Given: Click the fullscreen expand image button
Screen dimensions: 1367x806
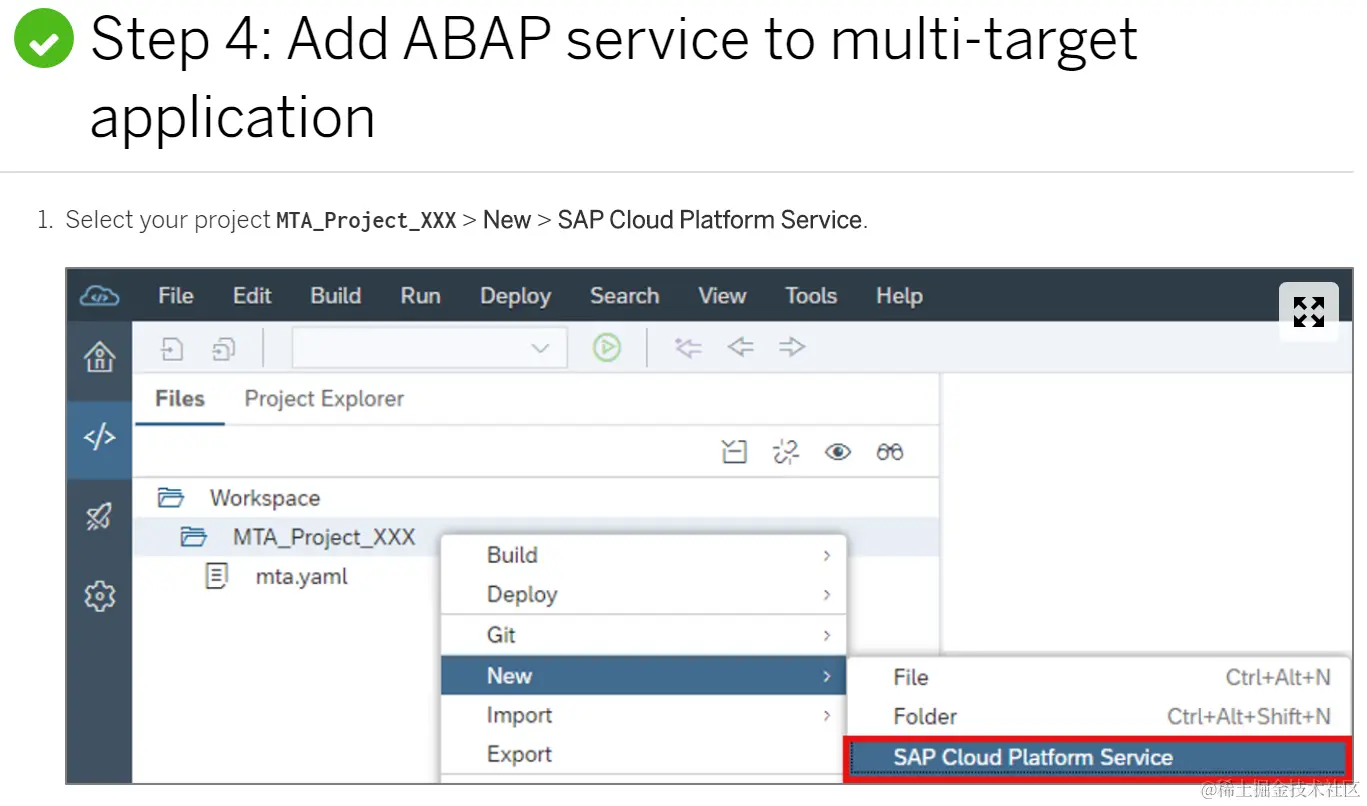Looking at the screenshot, I should [x=1308, y=312].
